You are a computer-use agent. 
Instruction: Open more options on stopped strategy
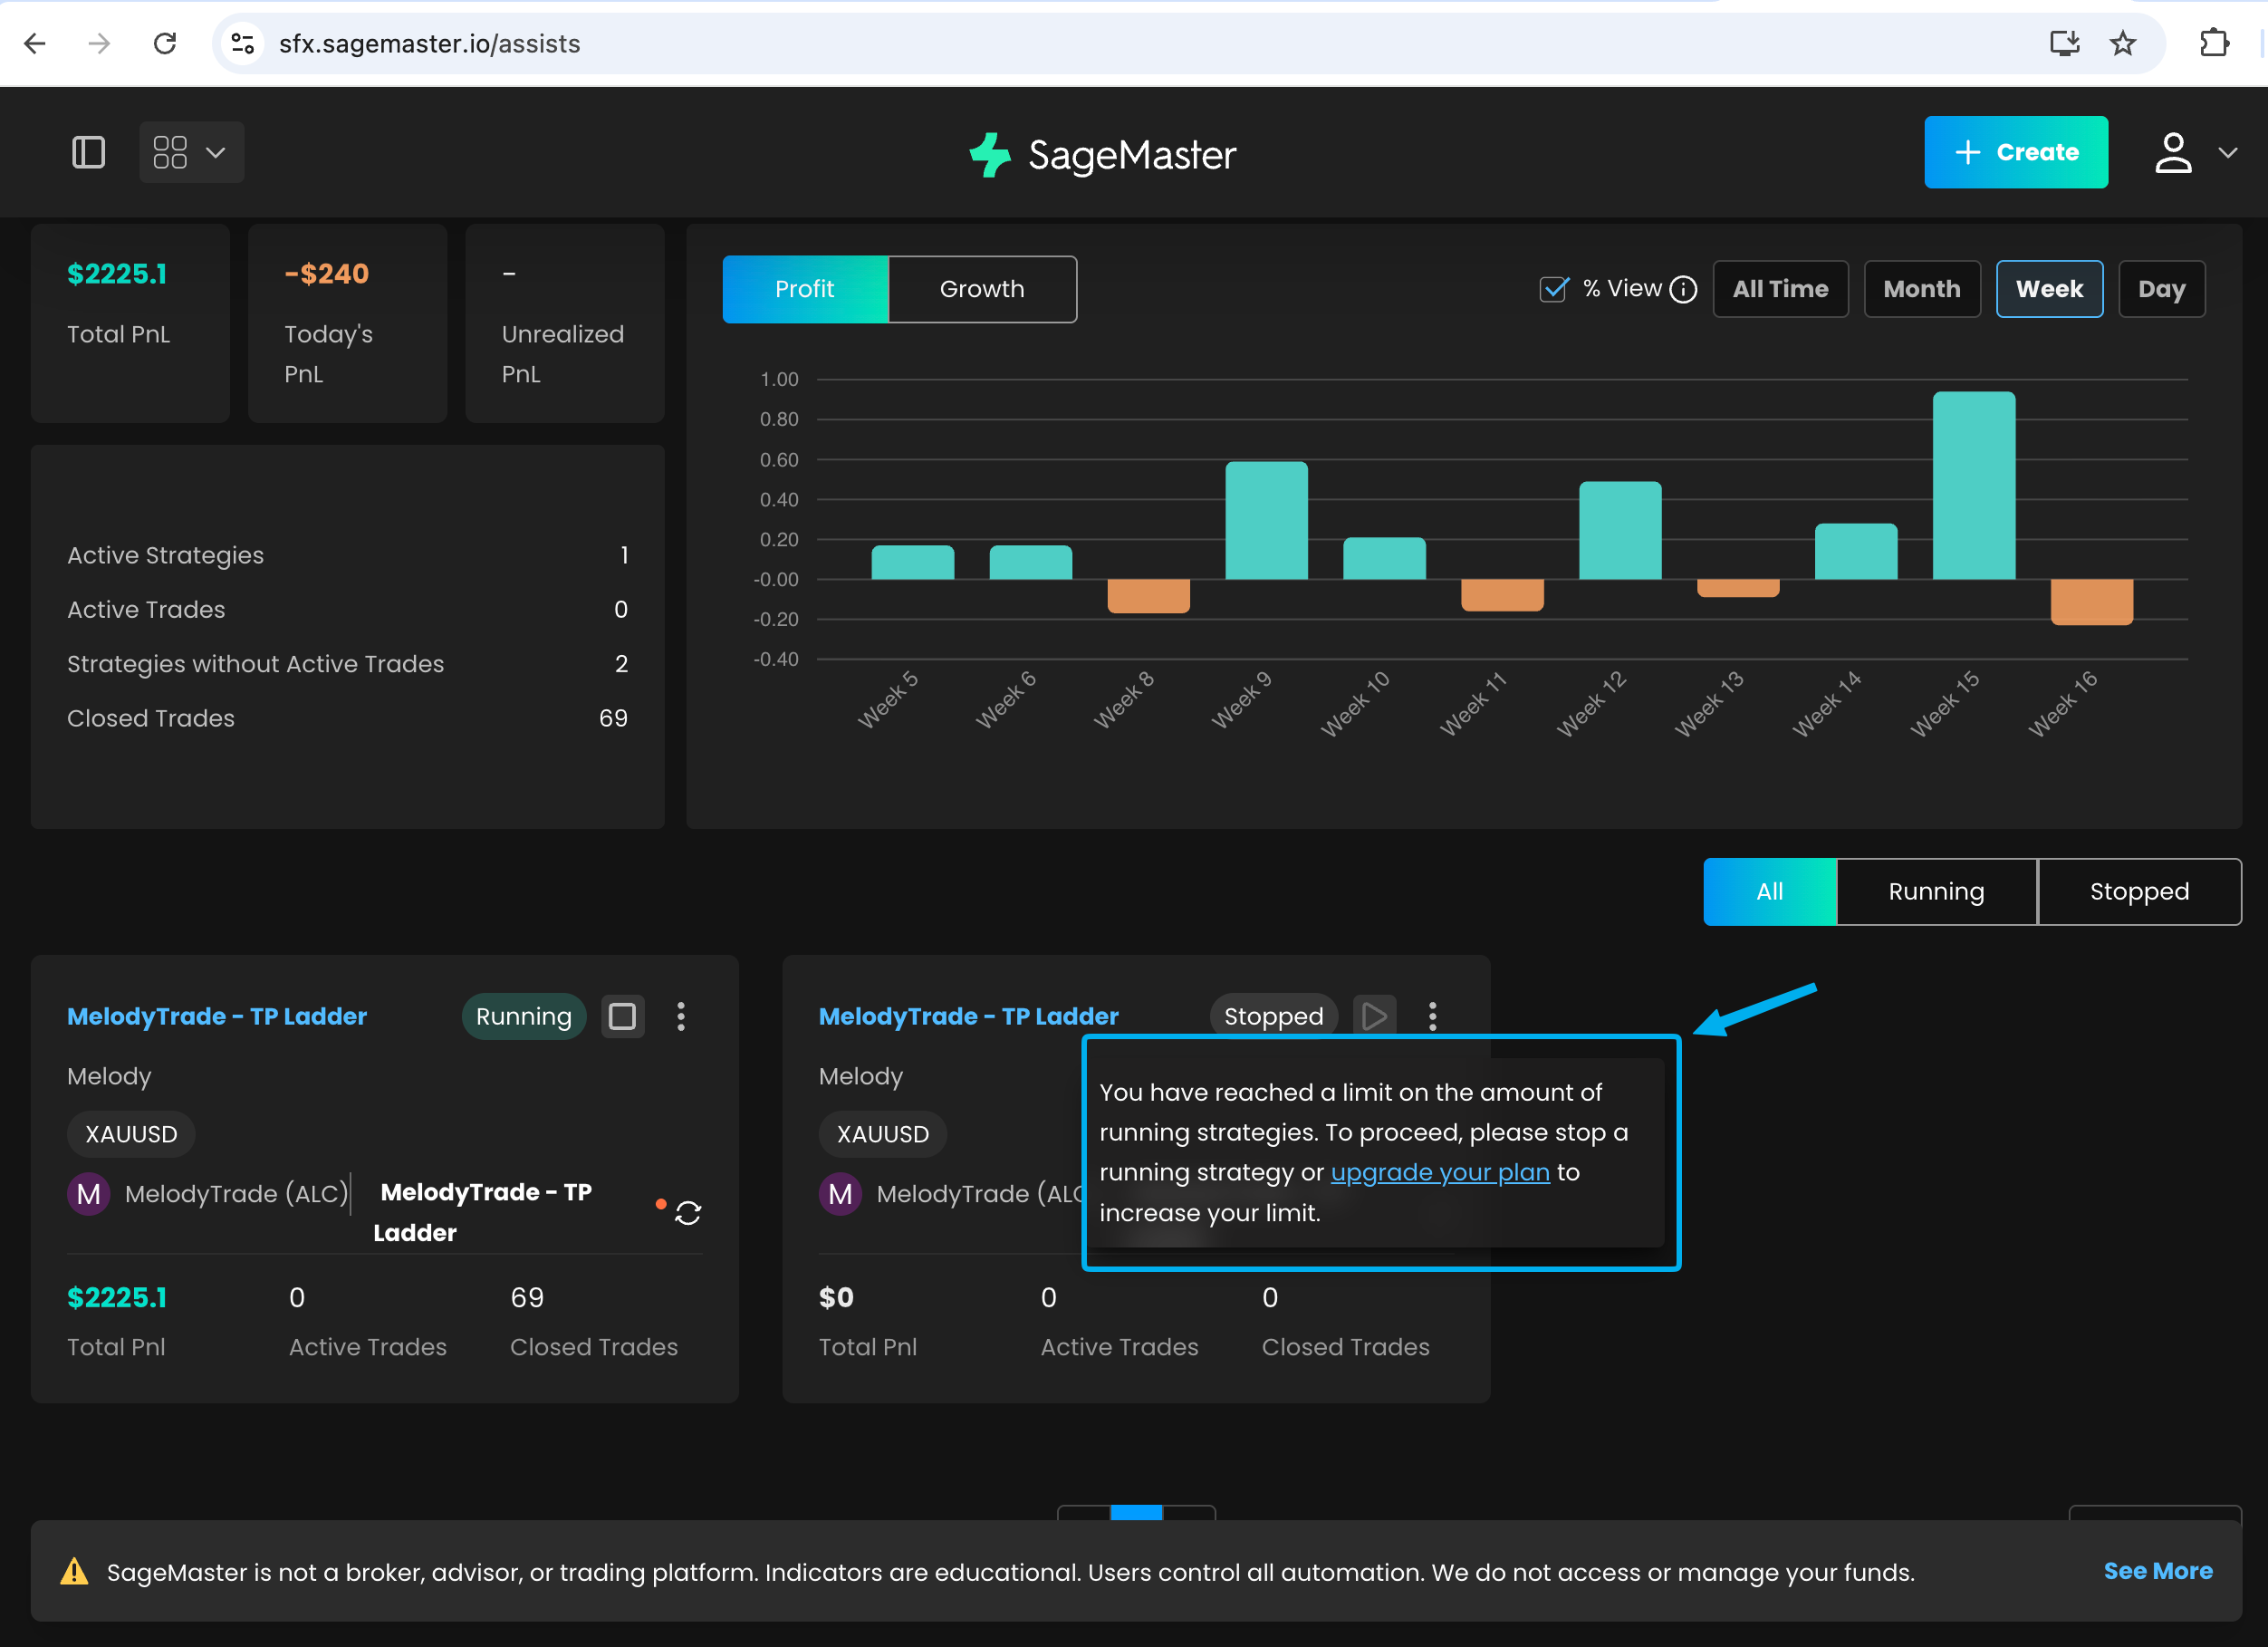1432,1016
